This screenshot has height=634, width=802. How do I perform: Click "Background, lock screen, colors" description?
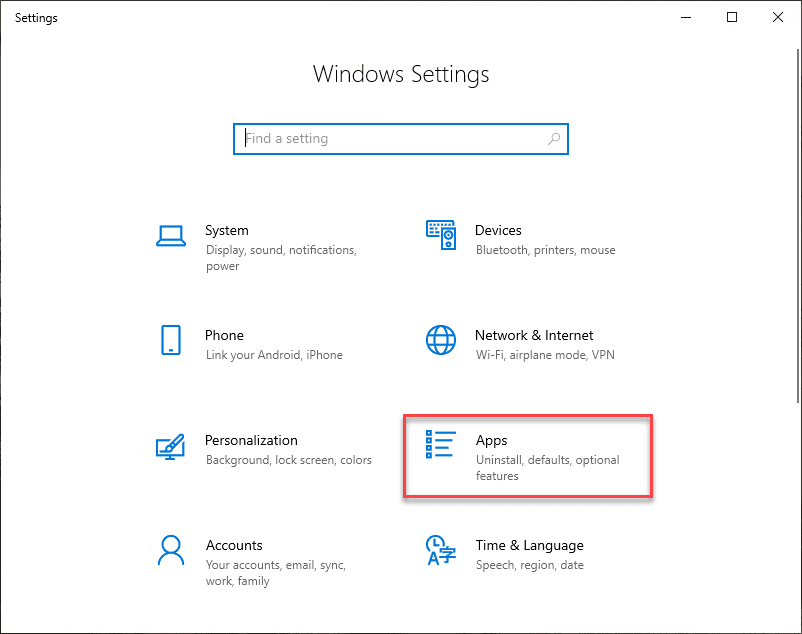[x=288, y=460]
